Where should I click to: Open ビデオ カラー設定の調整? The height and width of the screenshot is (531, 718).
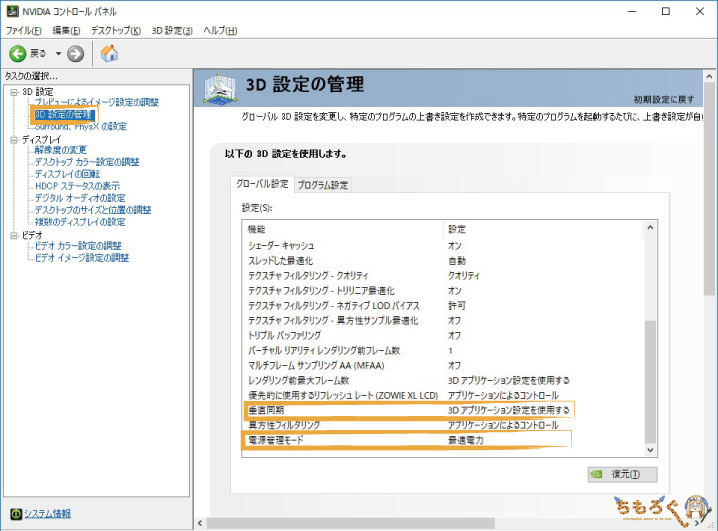coord(78,246)
